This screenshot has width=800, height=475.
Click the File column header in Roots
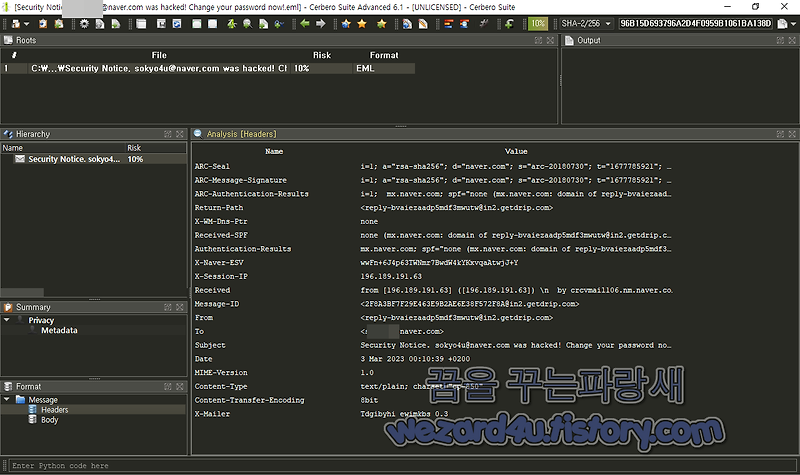click(159, 55)
